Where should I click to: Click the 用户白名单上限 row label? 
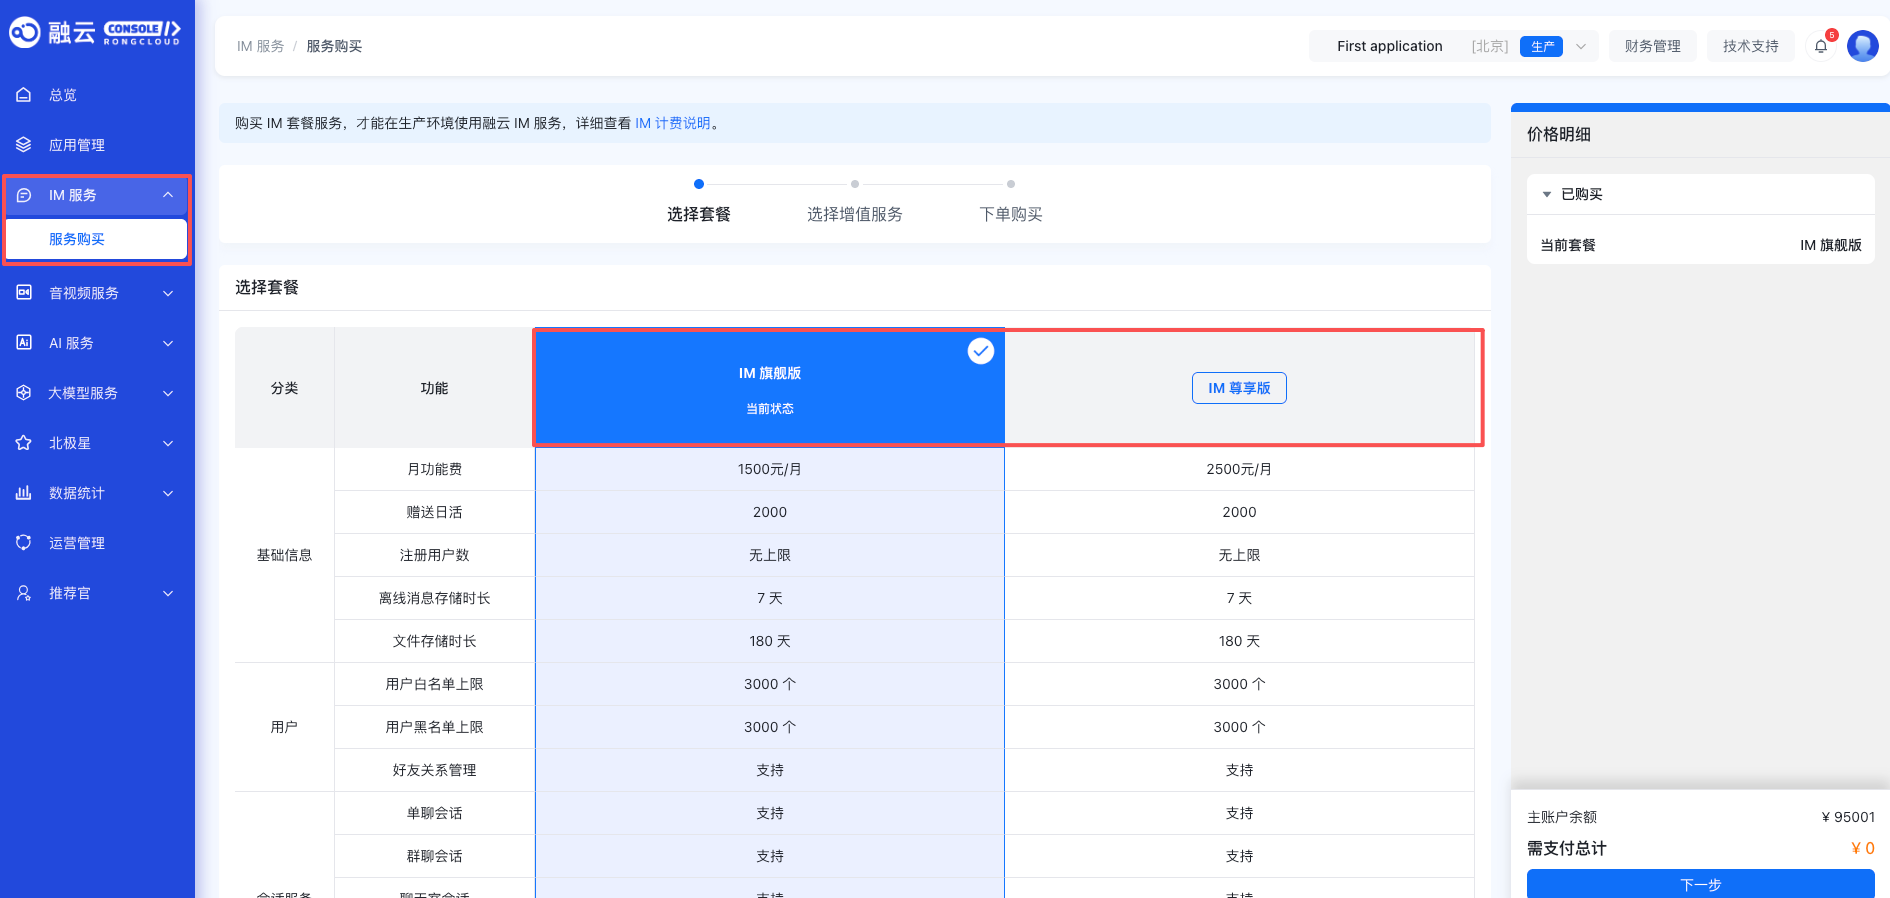coord(435,684)
